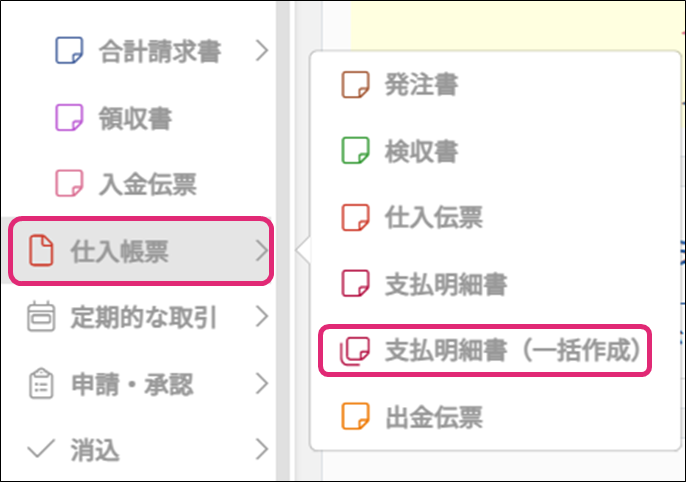Open 領収書 in the sidebar

(135, 118)
